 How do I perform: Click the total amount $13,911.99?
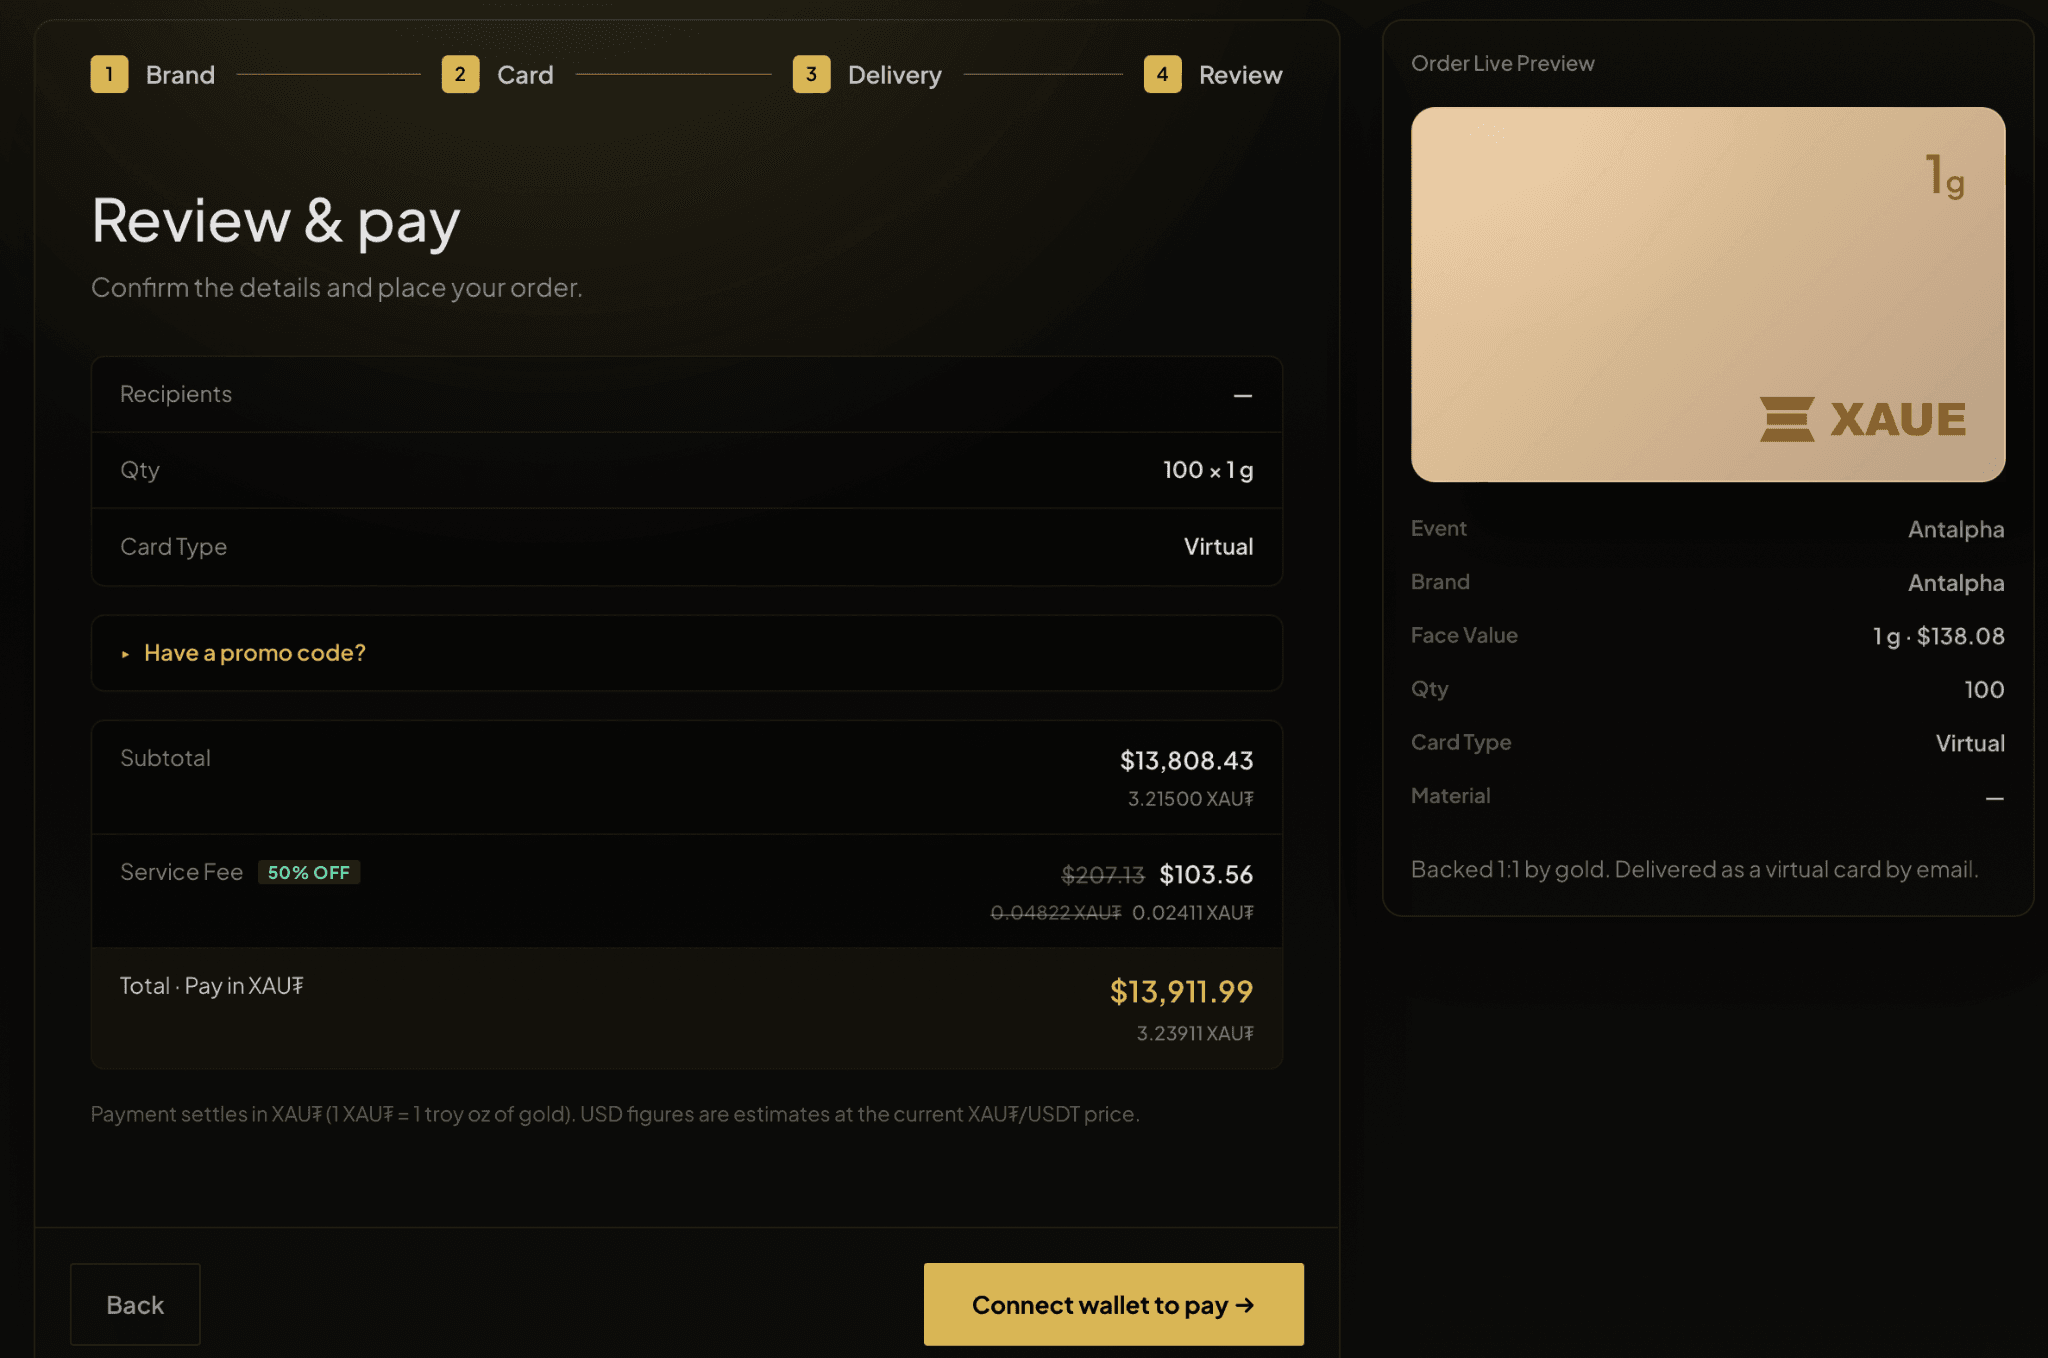point(1181,991)
